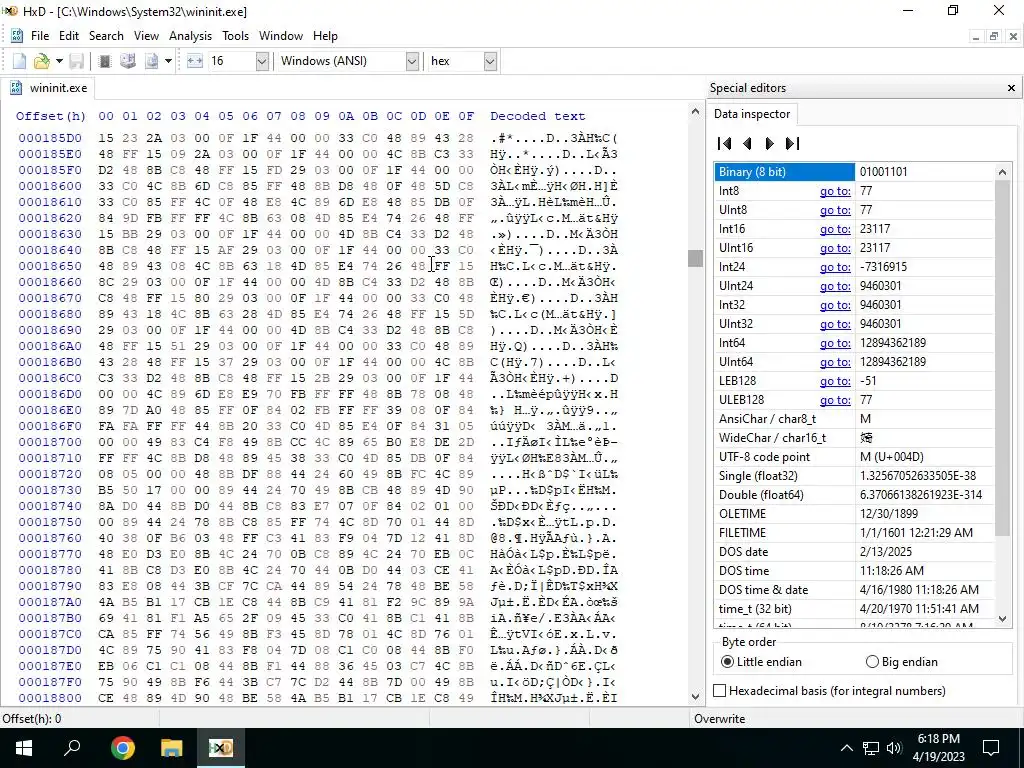This screenshot has width=1024, height=768.
Task: Click HxD taskbar button
Action: pos(221,748)
